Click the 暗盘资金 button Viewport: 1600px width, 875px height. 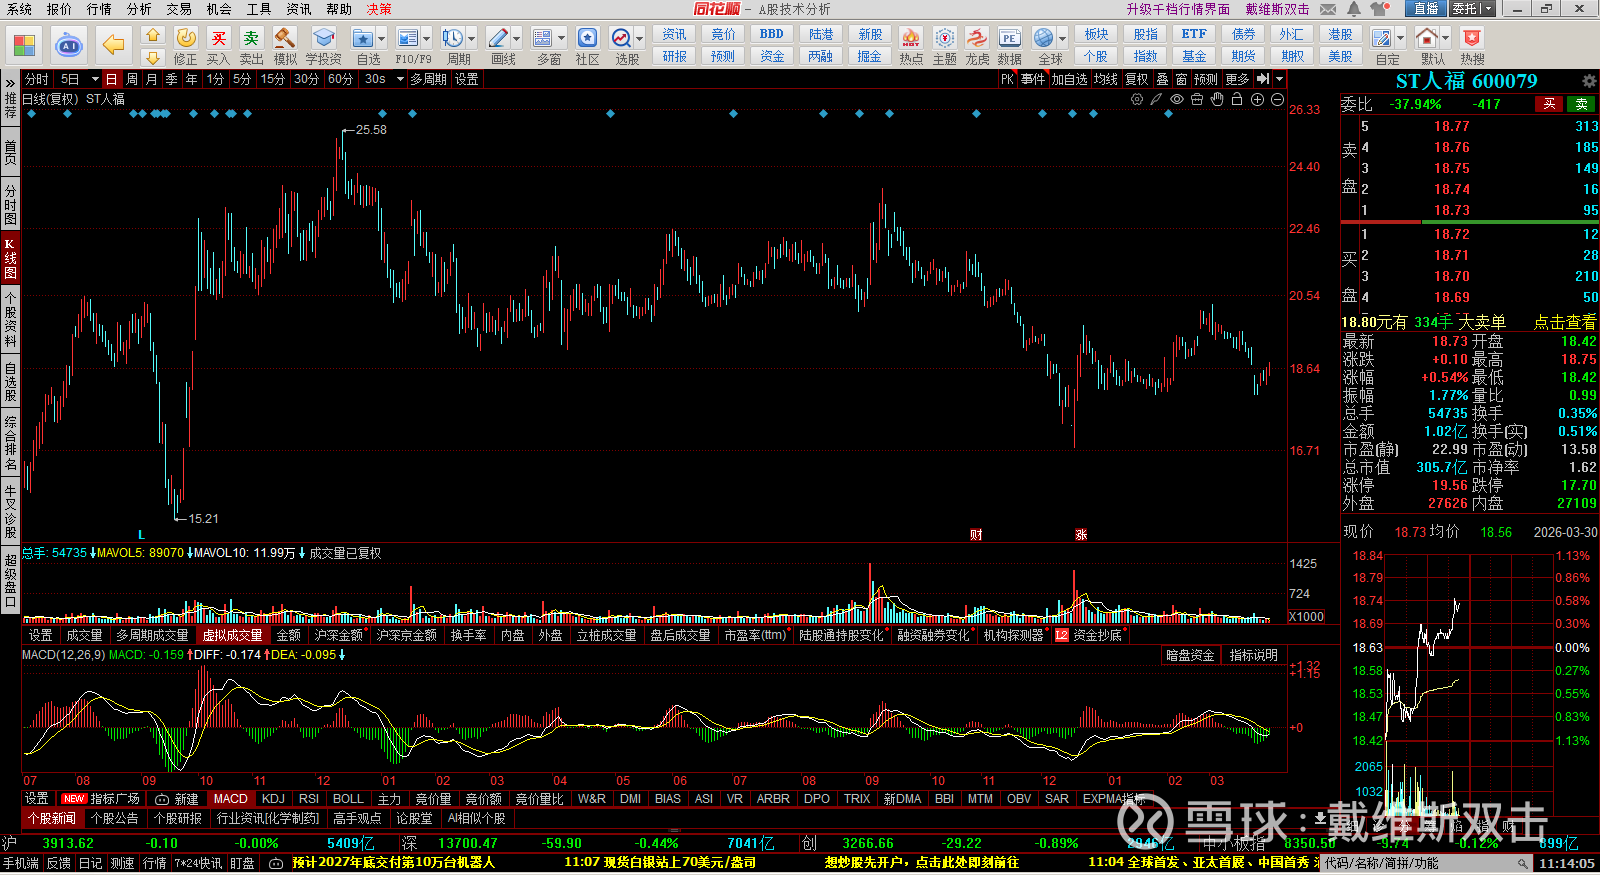[1190, 656]
